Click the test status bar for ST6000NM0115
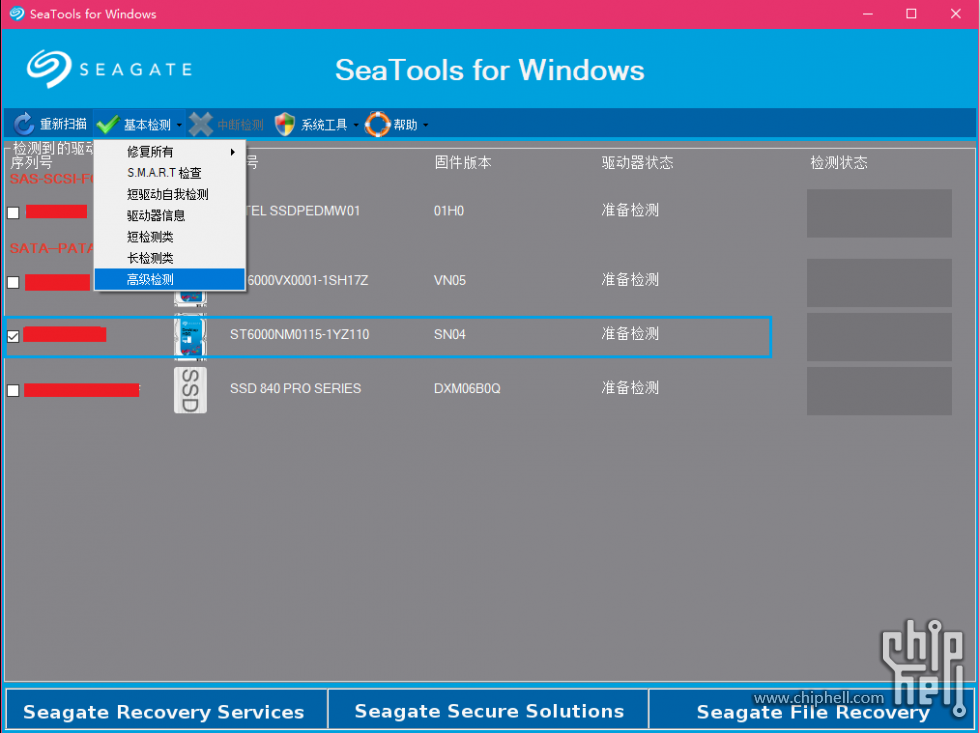 (879, 337)
